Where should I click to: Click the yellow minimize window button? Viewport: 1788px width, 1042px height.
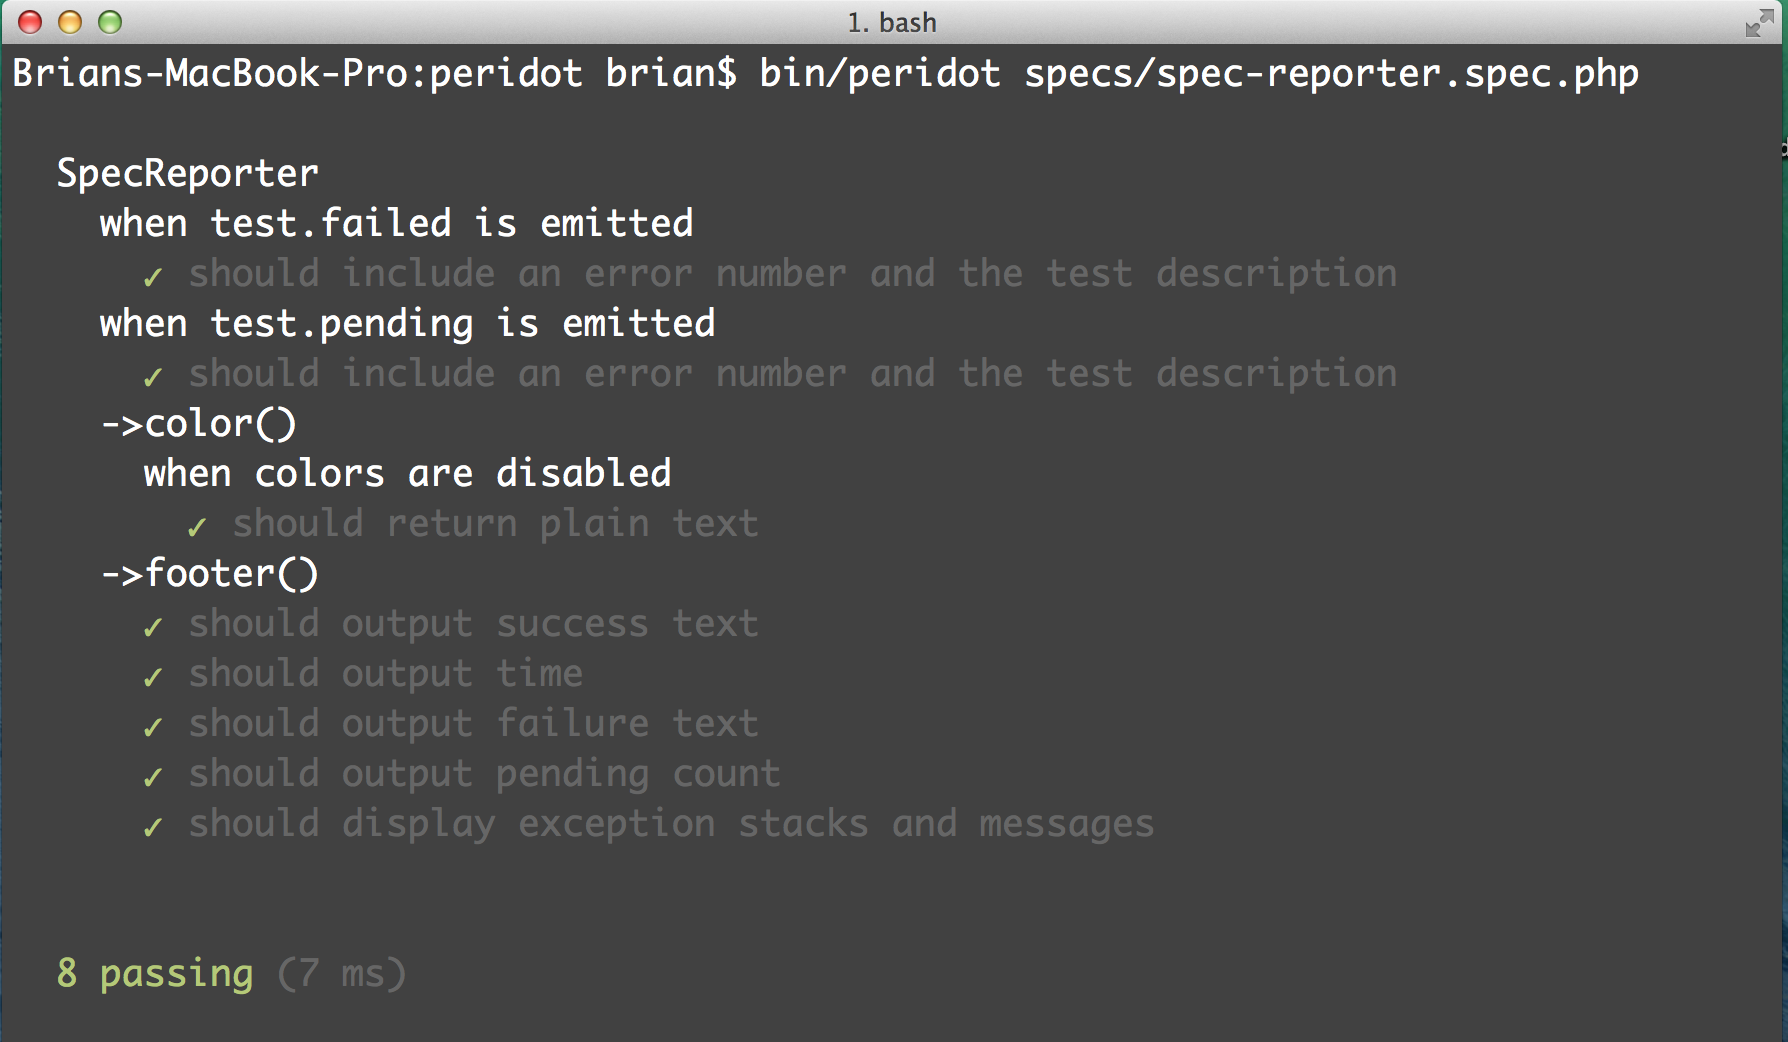coord(70,22)
